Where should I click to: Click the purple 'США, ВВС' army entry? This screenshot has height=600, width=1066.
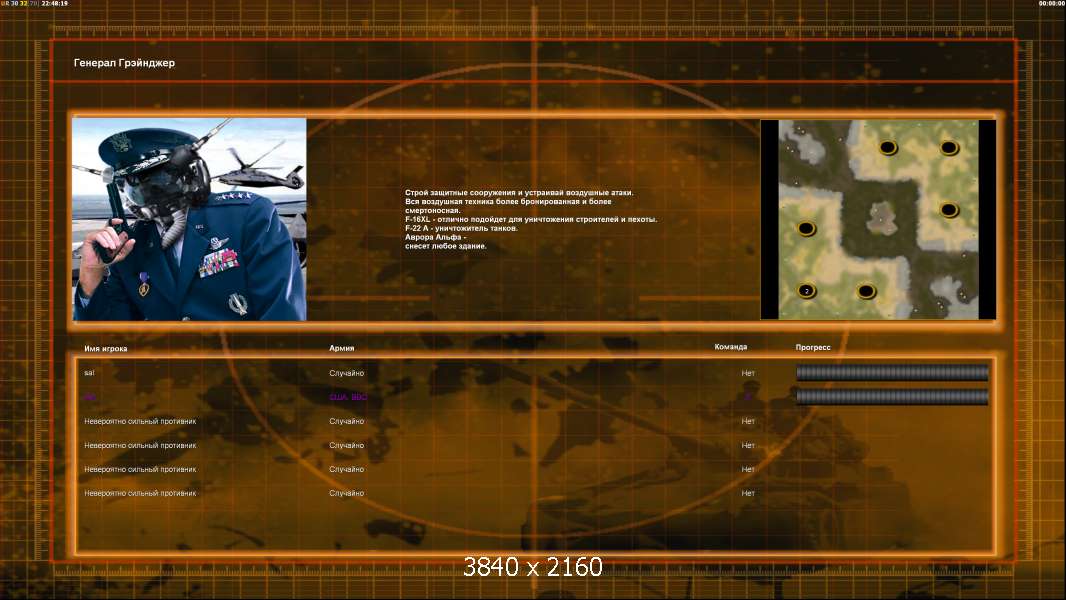tap(347, 397)
